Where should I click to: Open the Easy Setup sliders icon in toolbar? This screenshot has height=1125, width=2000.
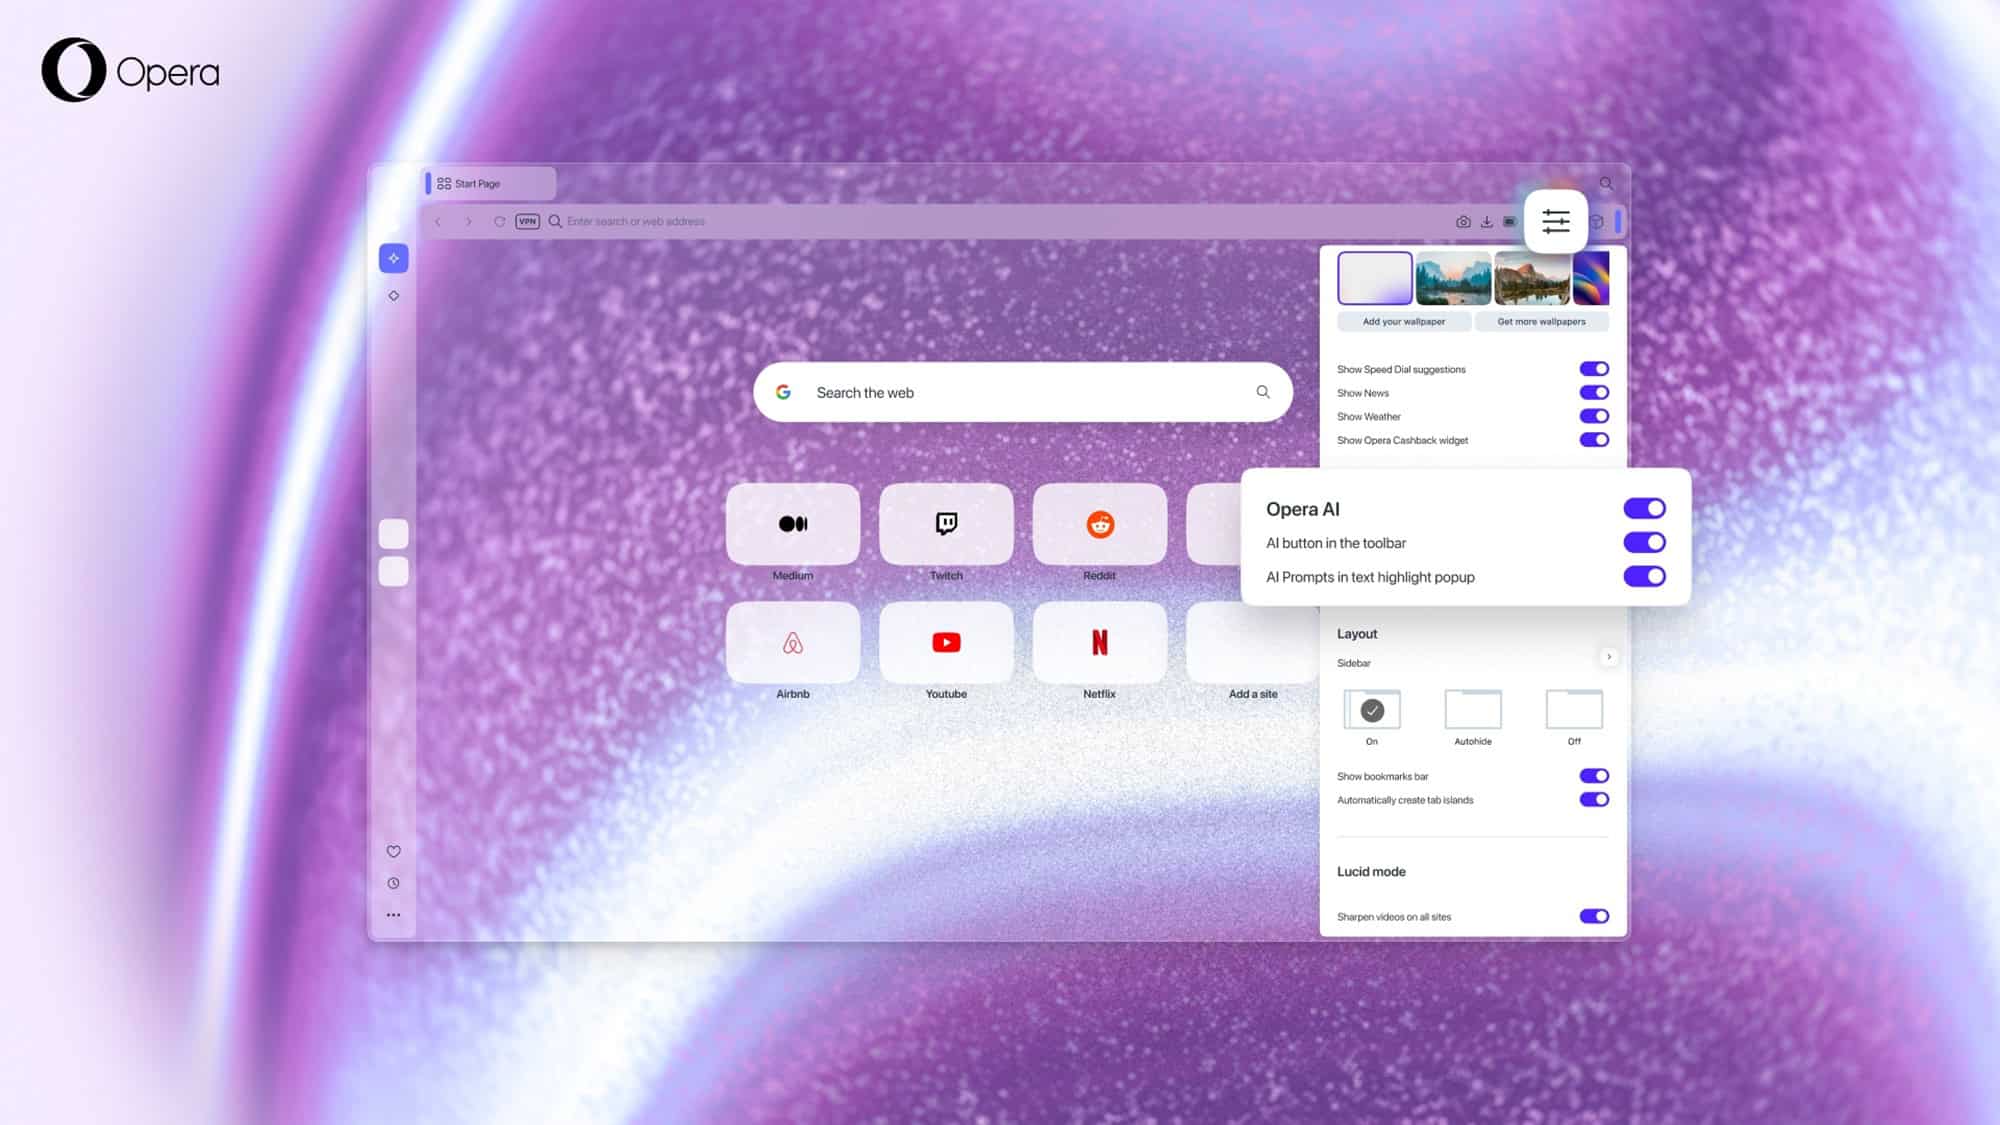[x=1556, y=221]
